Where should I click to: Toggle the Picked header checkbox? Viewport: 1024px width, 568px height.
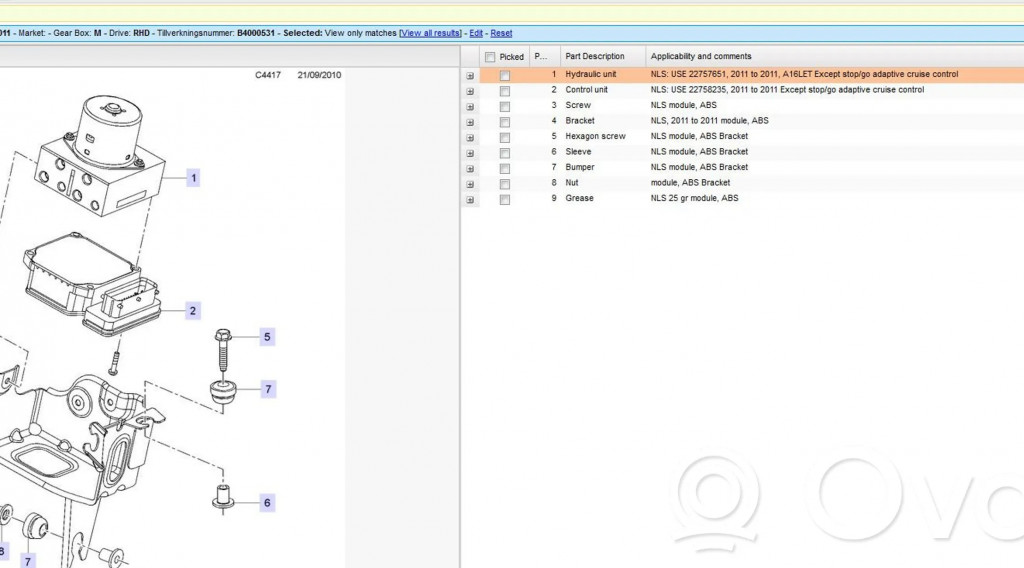[x=490, y=57]
